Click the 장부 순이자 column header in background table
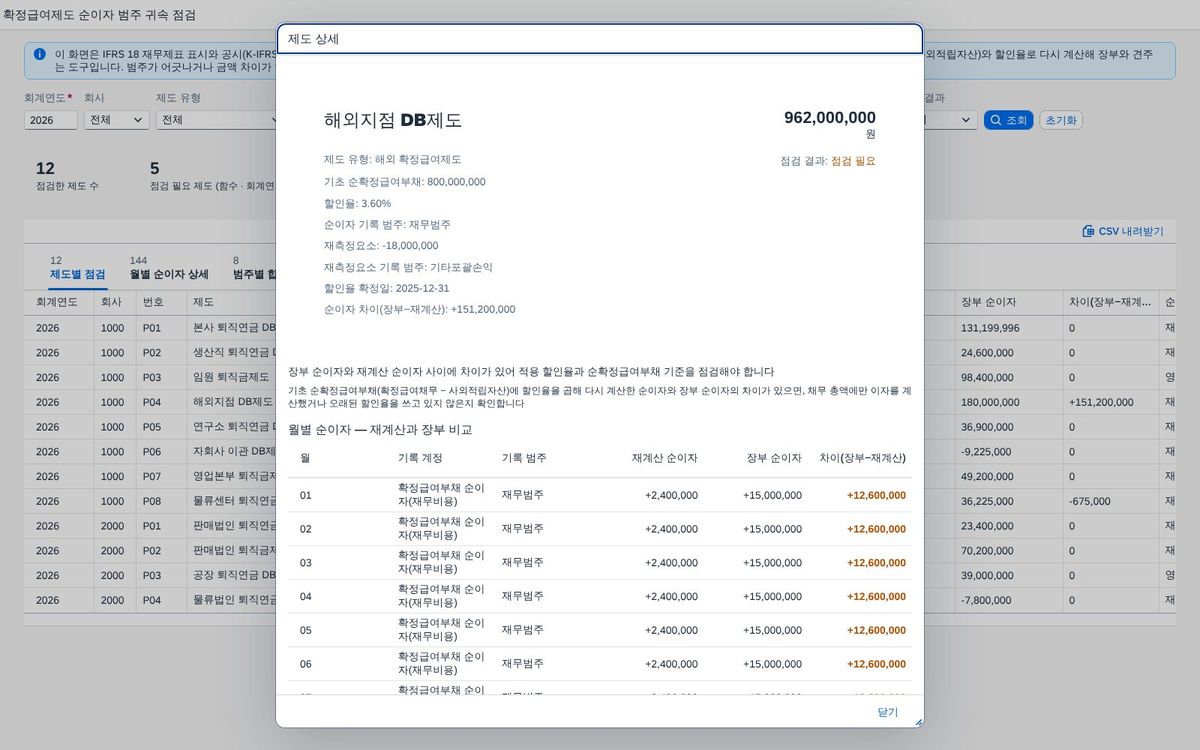Image resolution: width=1200 pixels, height=750 pixels. pyautogui.click(x=1007, y=302)
